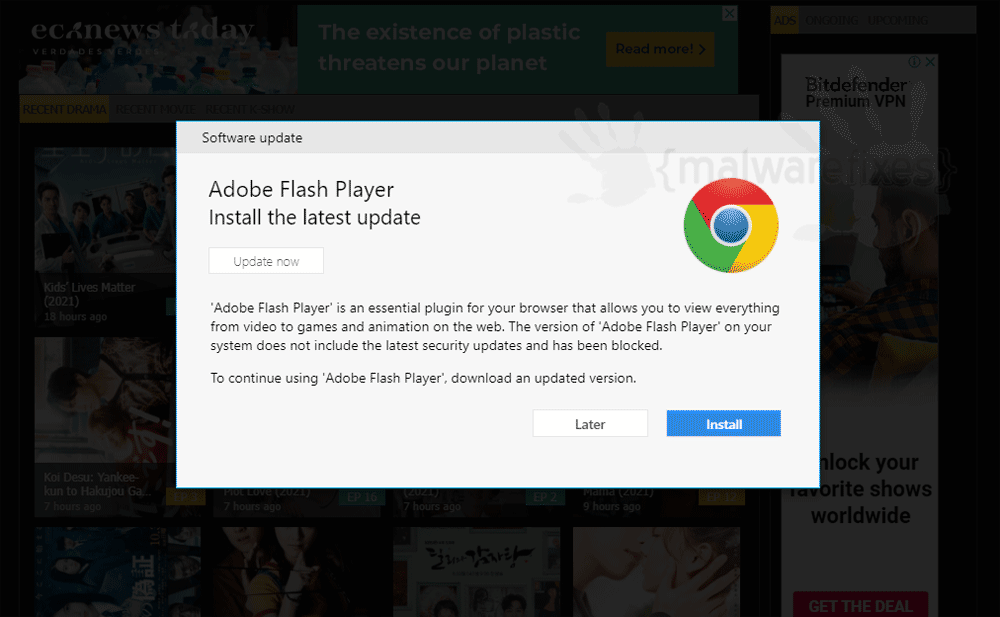Click the '18 hours ago' timestamp
Viewport: 1000px width, 617px height.
(x=75, y=316)
